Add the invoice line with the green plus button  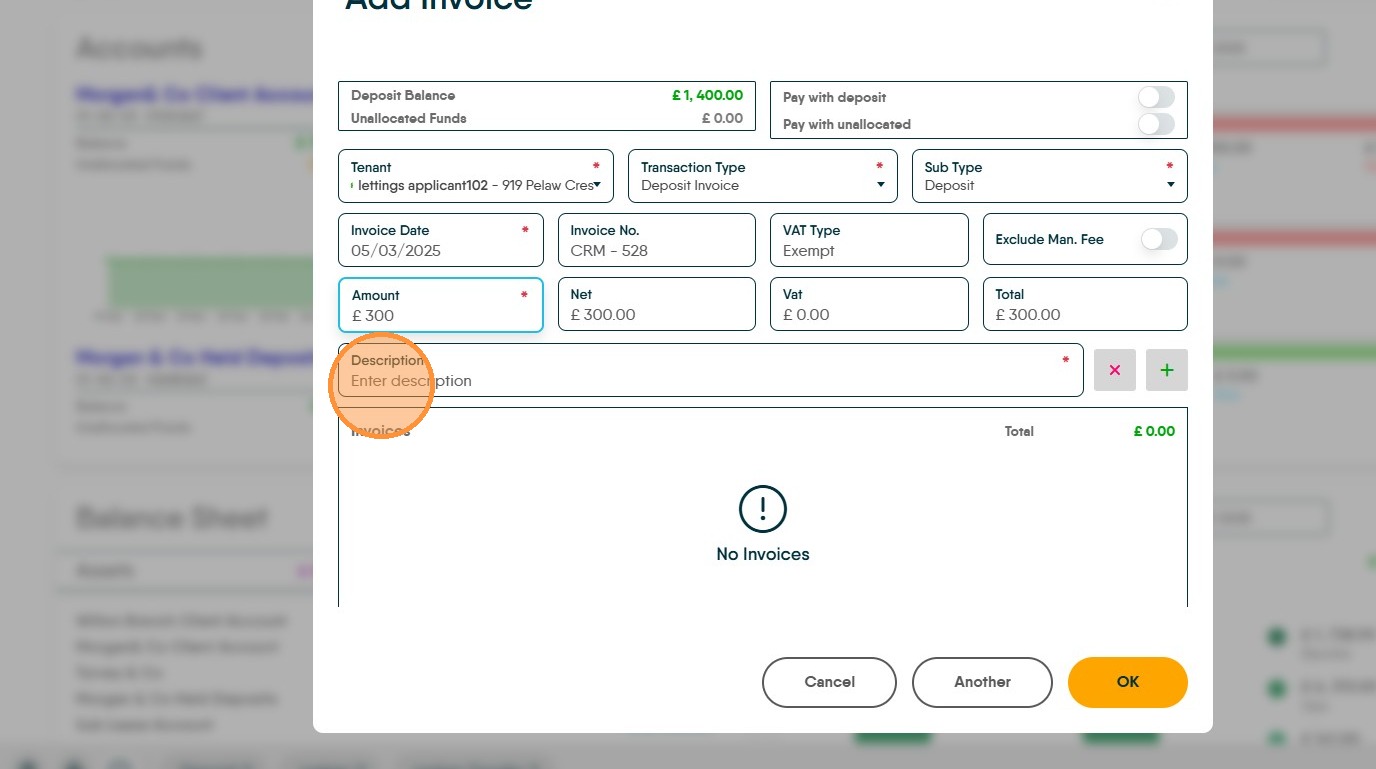pyautogui.click(x=1167, y=370)
